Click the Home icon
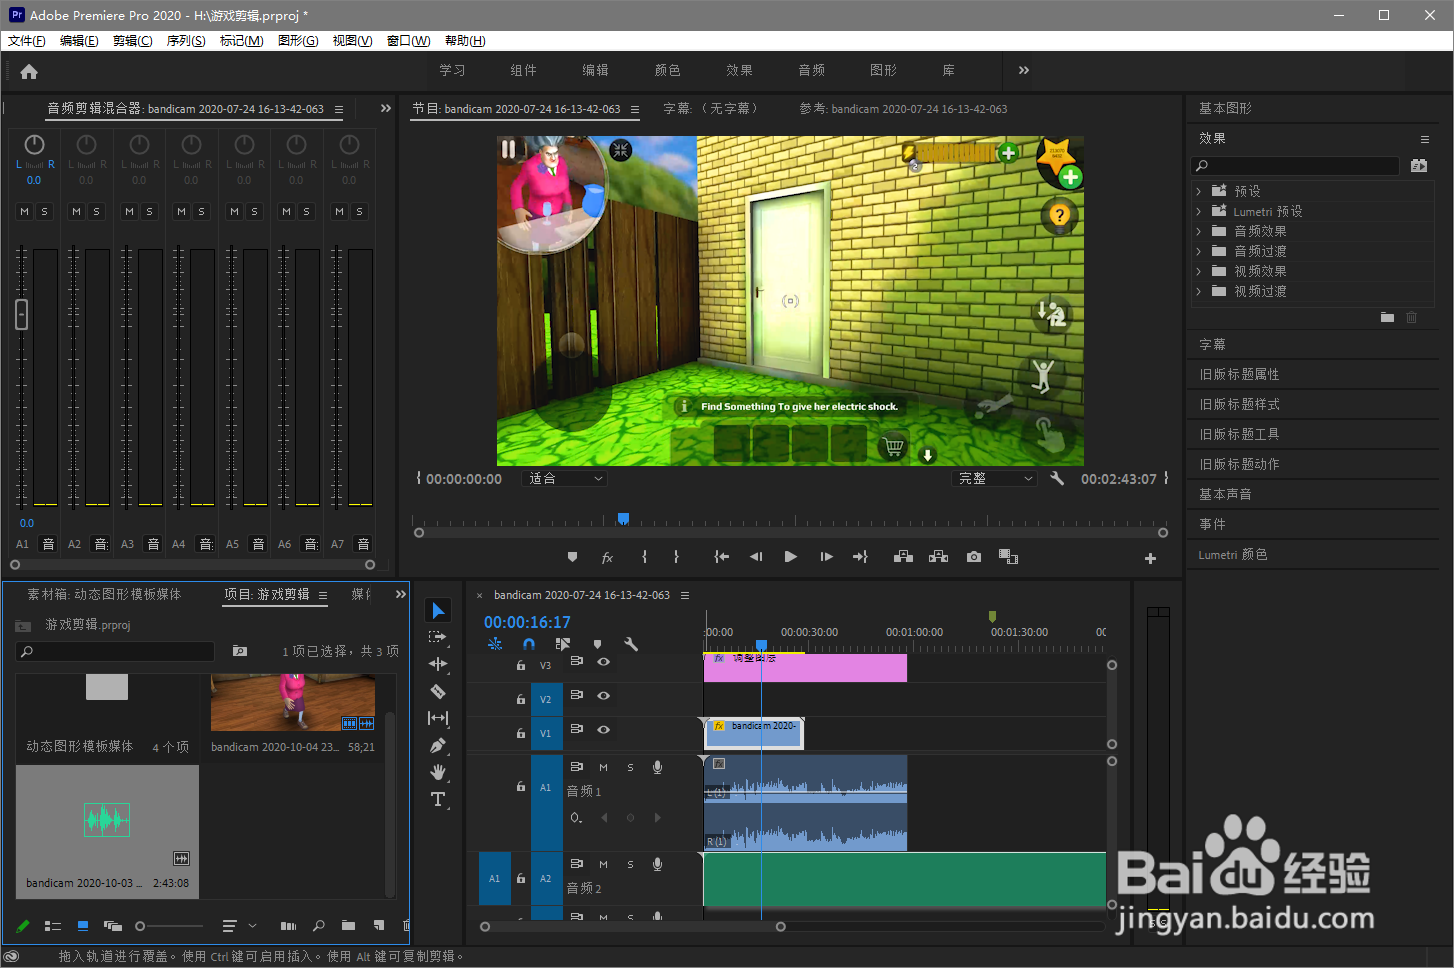Image resolution: width=1454 pixels, height=968 pixels. tap(29, 71)
